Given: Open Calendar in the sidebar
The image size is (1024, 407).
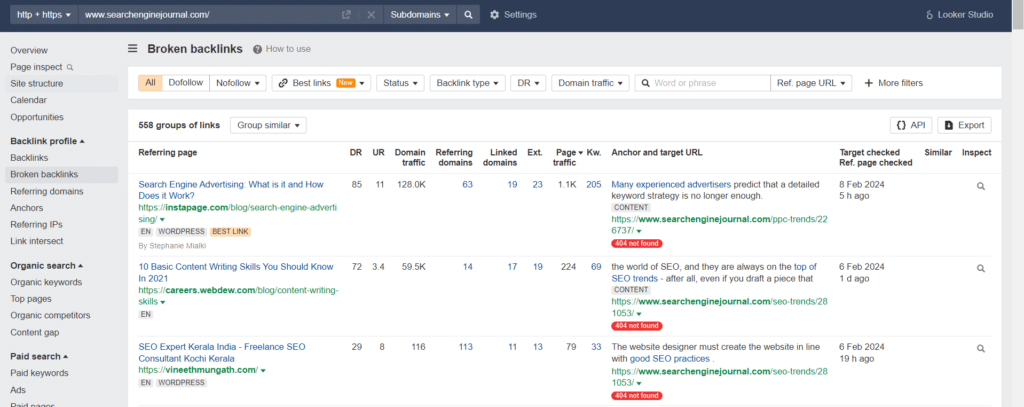Looking at the screenshot, I should tap(29, 100).
